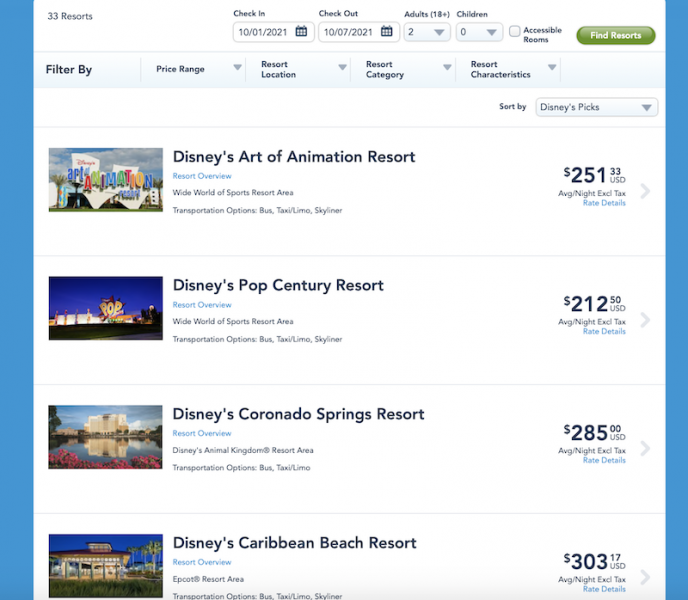Click arrow next to Pop Century price
Screen dimensions: 688x600
tap(645, 320)
